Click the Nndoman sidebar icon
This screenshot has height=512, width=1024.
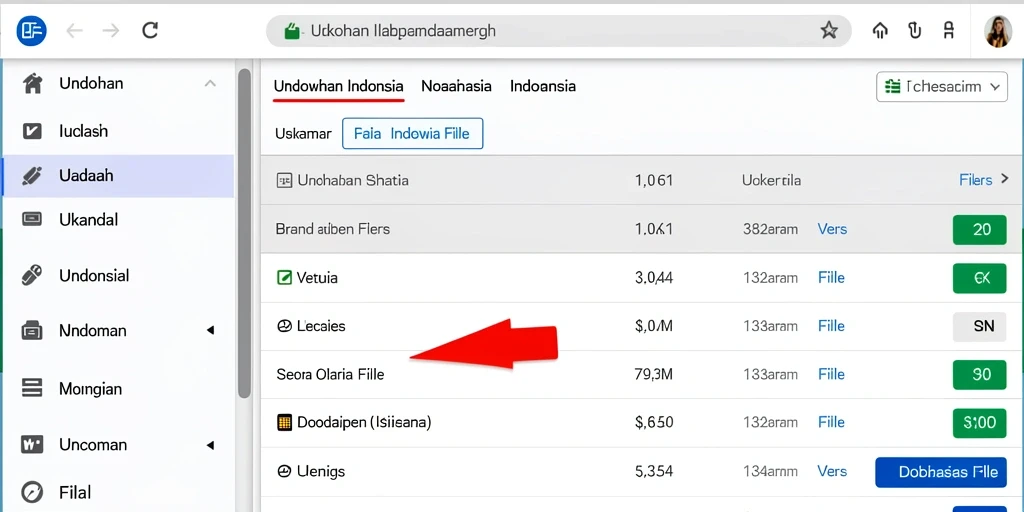32,330
